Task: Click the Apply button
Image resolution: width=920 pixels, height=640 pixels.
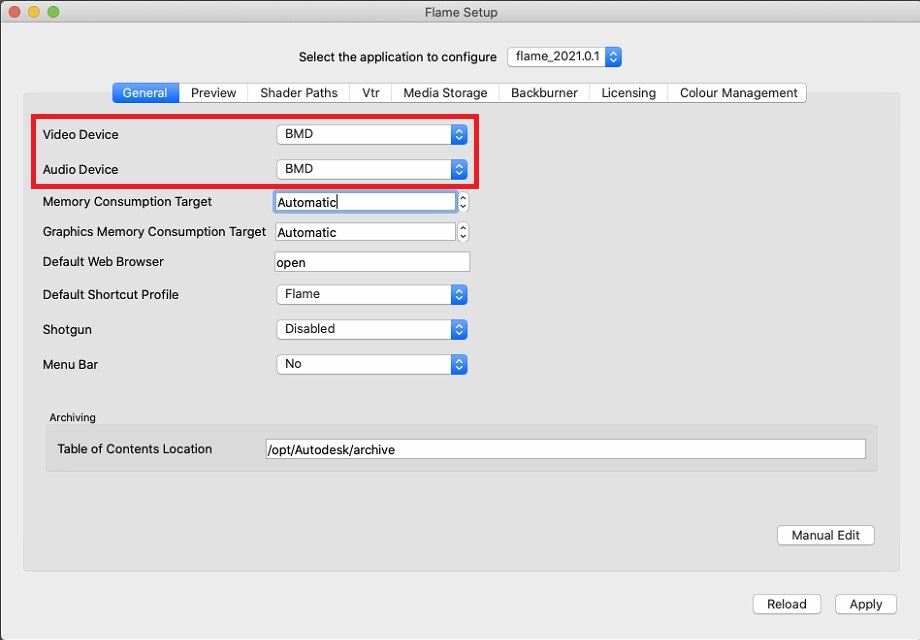Action: pos(865,604)
